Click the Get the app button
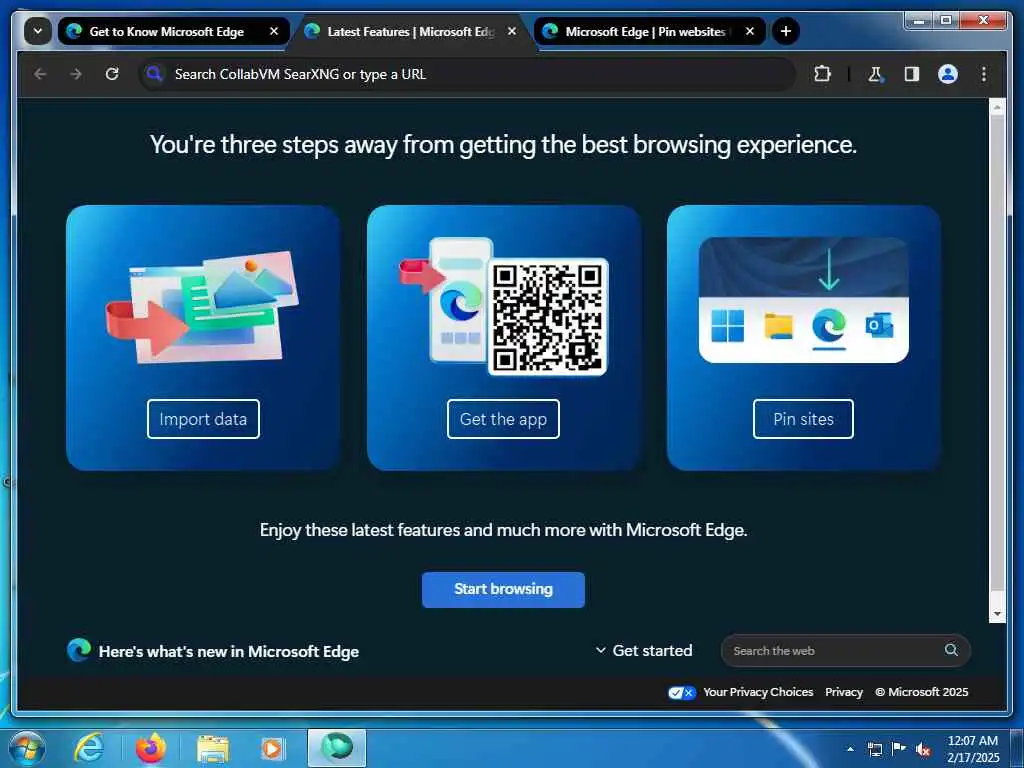Viewport: 1024px width, 768px height. 503,419
